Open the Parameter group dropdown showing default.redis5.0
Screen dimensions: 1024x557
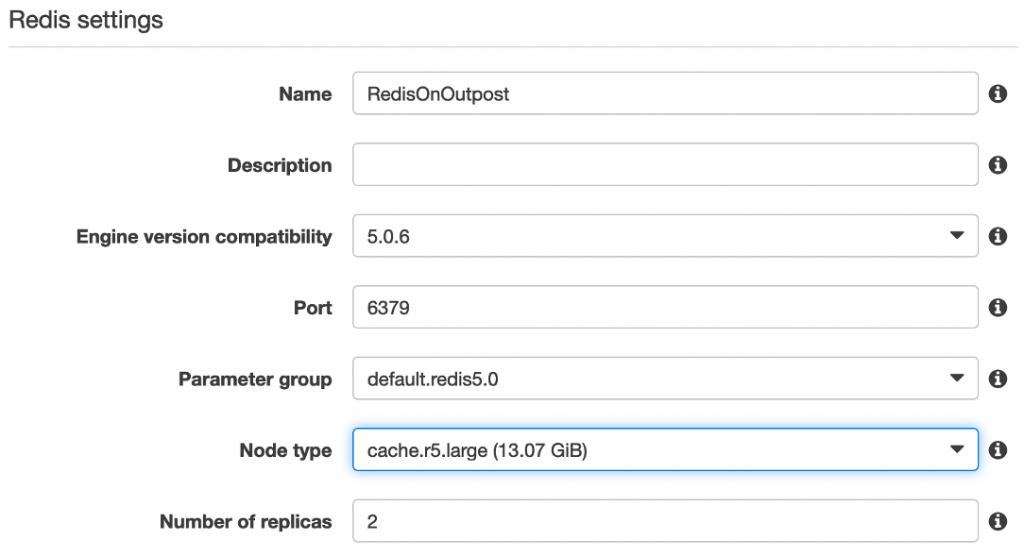pyautogui.click(x=665, y=378)
